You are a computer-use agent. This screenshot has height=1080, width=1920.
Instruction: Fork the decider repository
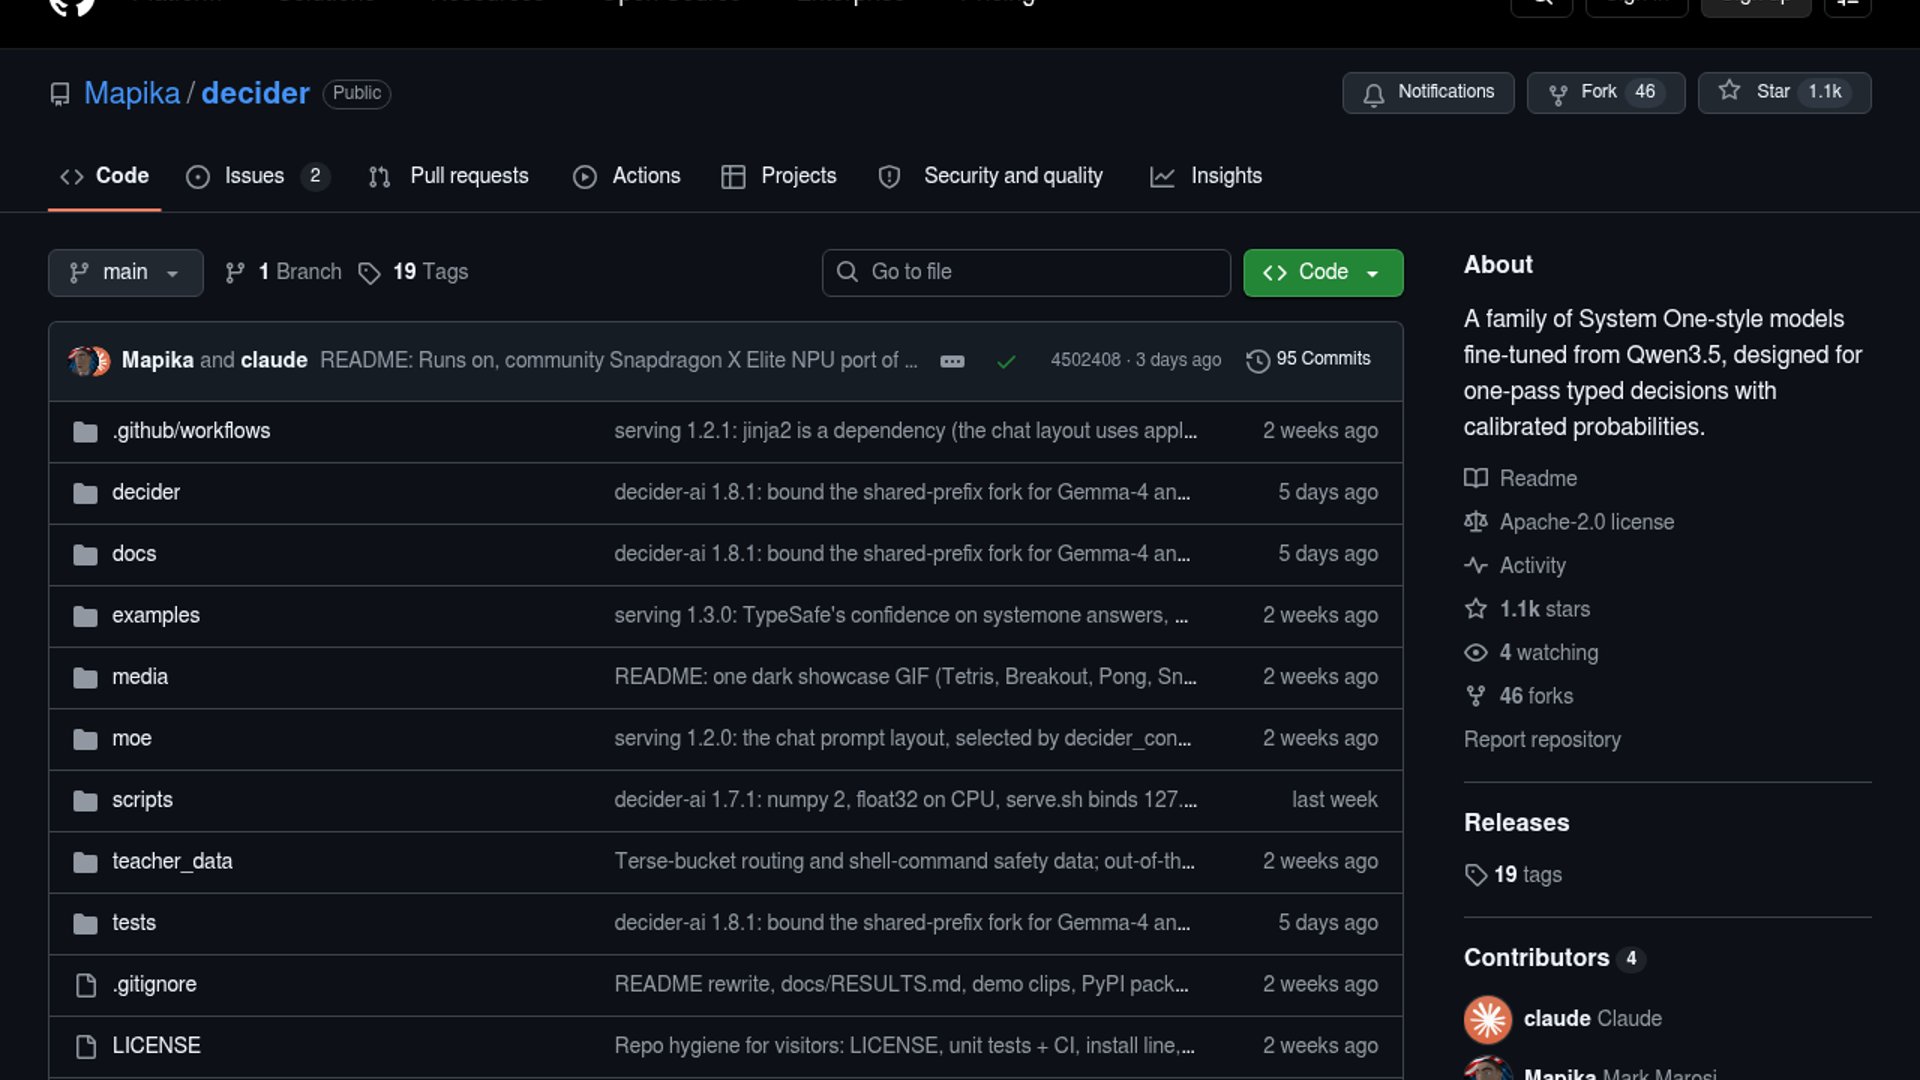(1605, 92)
